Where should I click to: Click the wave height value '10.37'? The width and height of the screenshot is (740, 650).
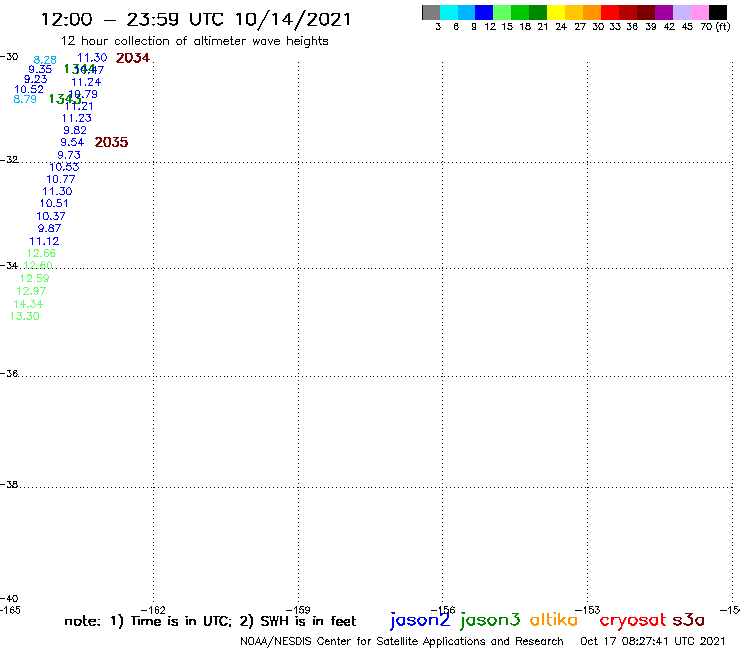tap(51, 216)
